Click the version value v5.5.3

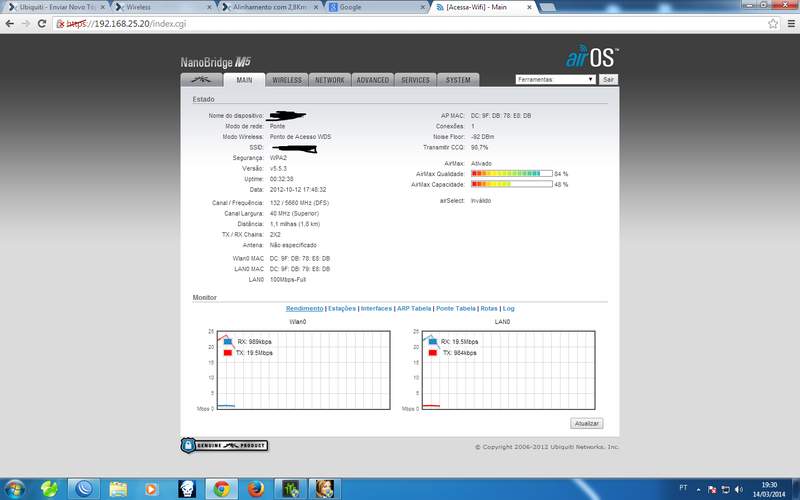(278, 168)
